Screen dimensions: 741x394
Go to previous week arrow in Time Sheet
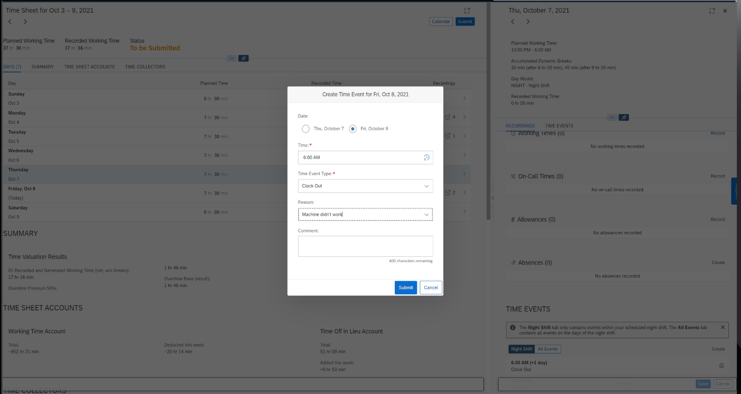[10, 22]
